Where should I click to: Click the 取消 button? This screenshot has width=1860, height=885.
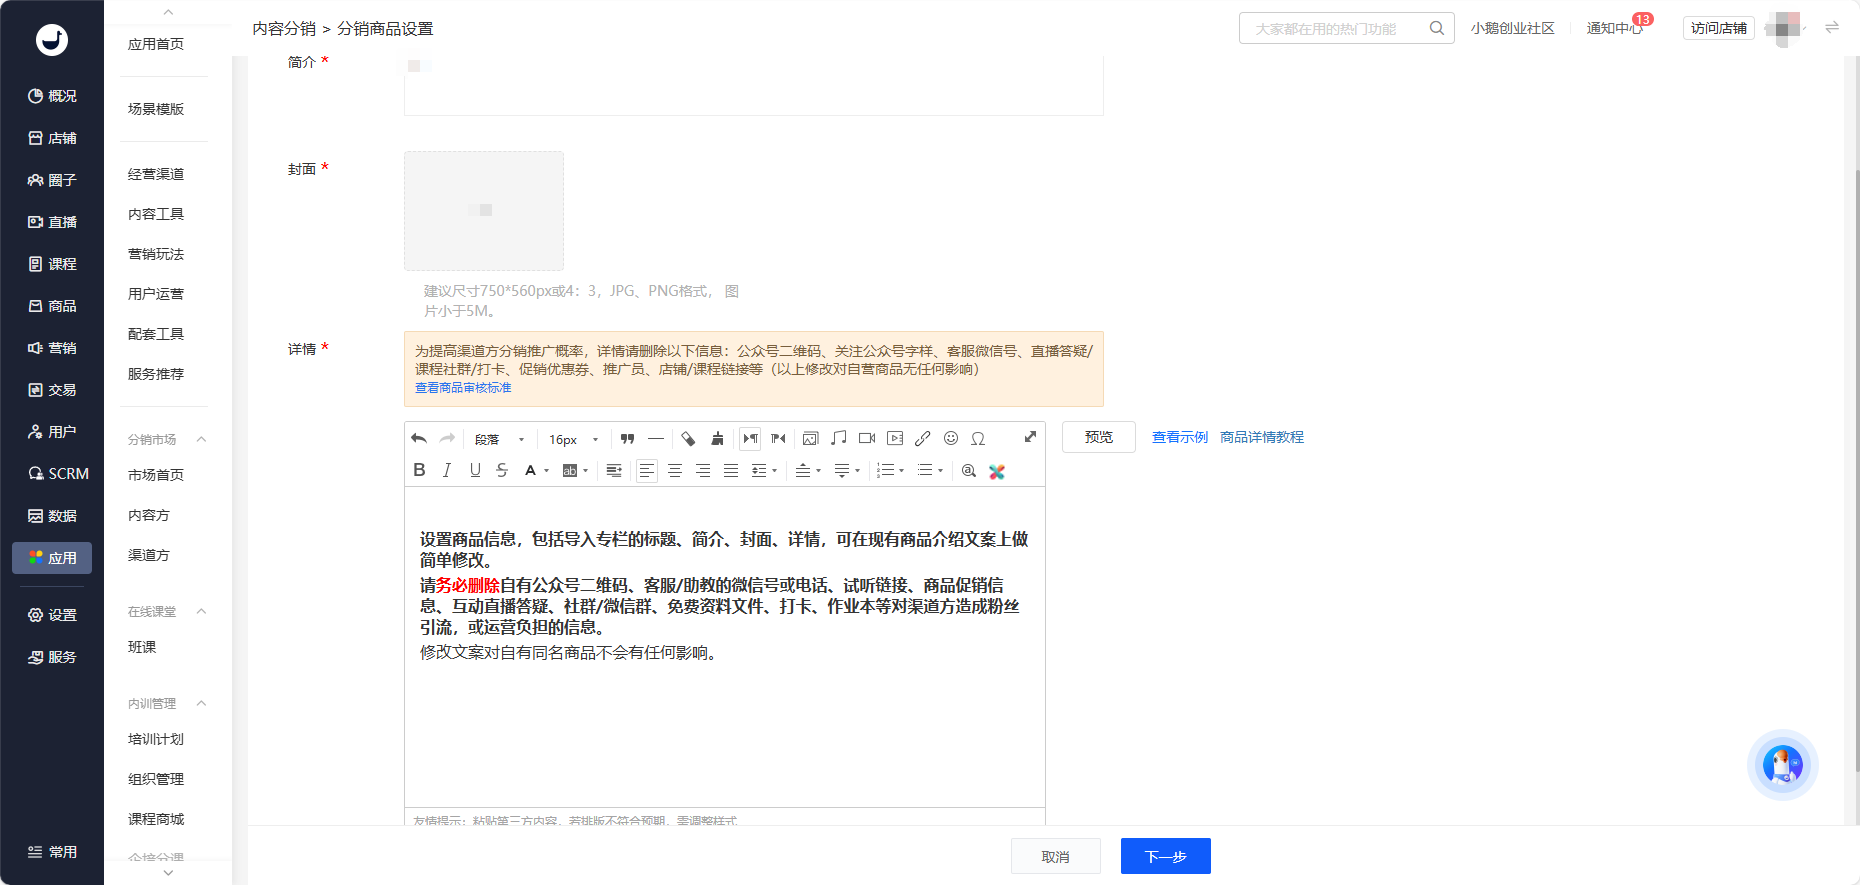(1056, 856)
